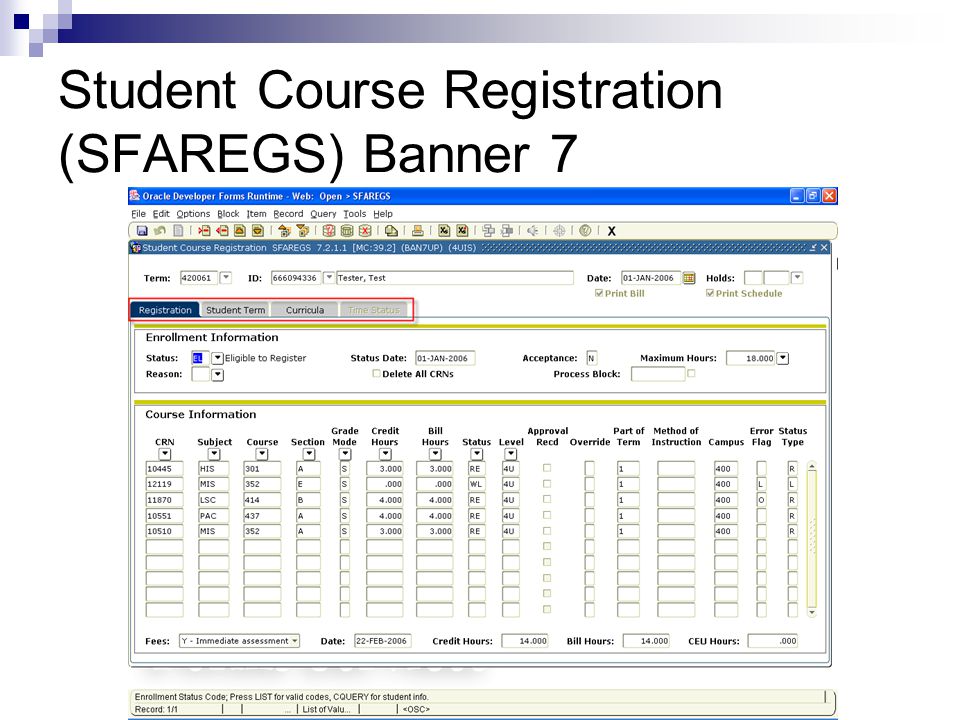Open the Level column lookup arrow

pos(511,454)
